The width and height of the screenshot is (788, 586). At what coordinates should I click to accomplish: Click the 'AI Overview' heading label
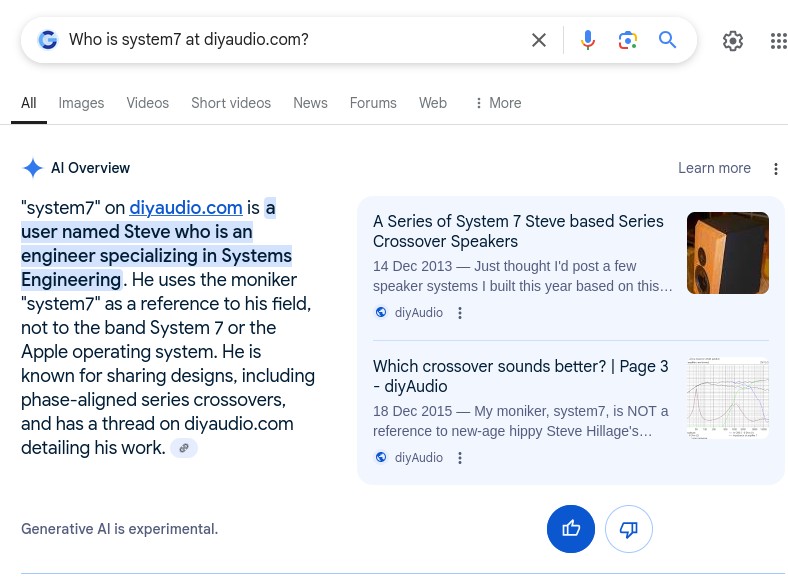coord(90,168)
